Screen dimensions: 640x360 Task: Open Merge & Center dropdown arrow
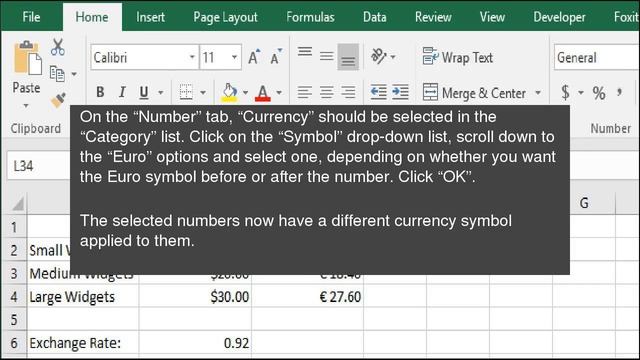(538, 93)
